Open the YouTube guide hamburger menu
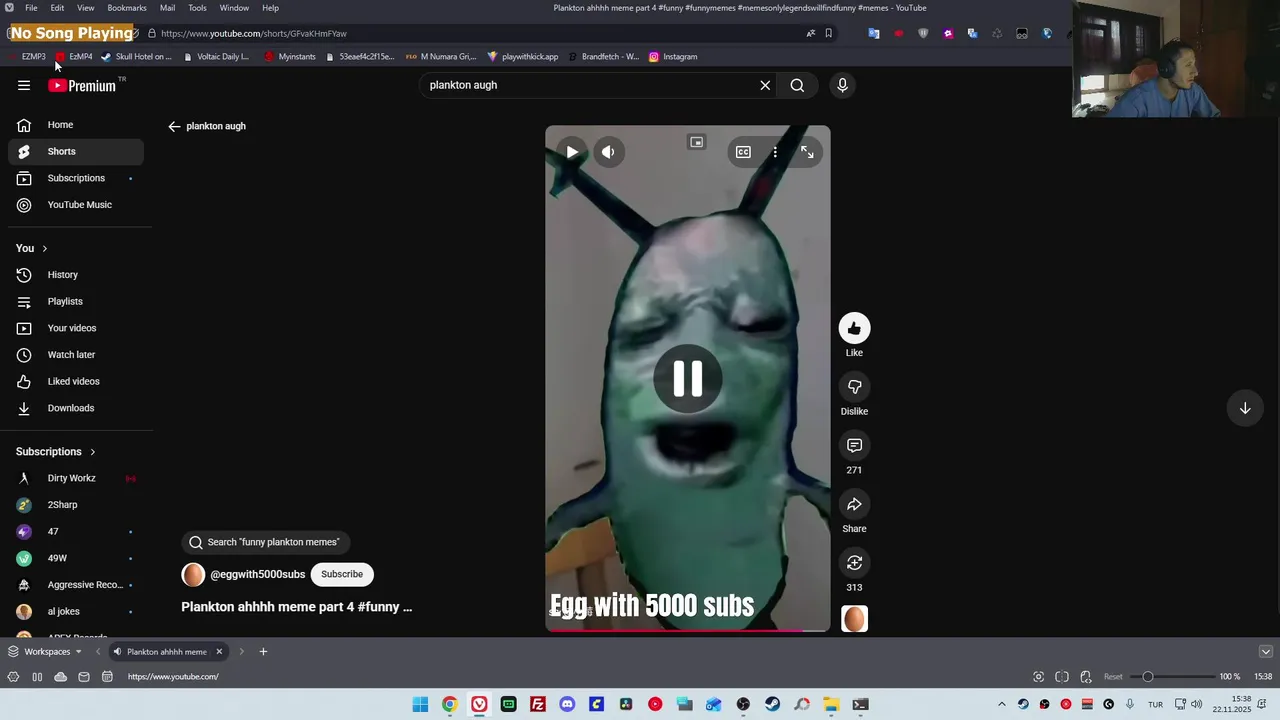Screen dimensions: 1280x720 tap(24, 85)
